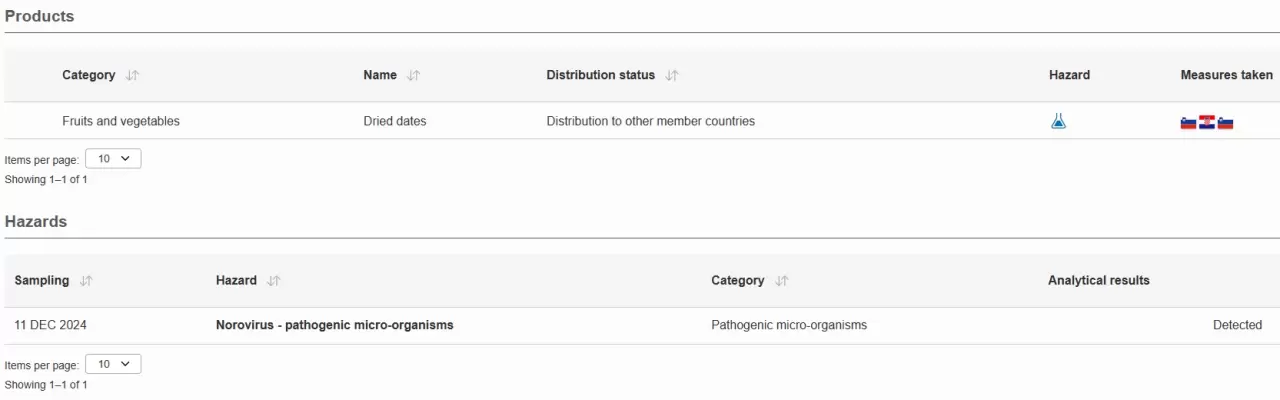Click the sort arrows beside Products Category column
This screenshot has width=1280, height=400.
click(133, 75)
